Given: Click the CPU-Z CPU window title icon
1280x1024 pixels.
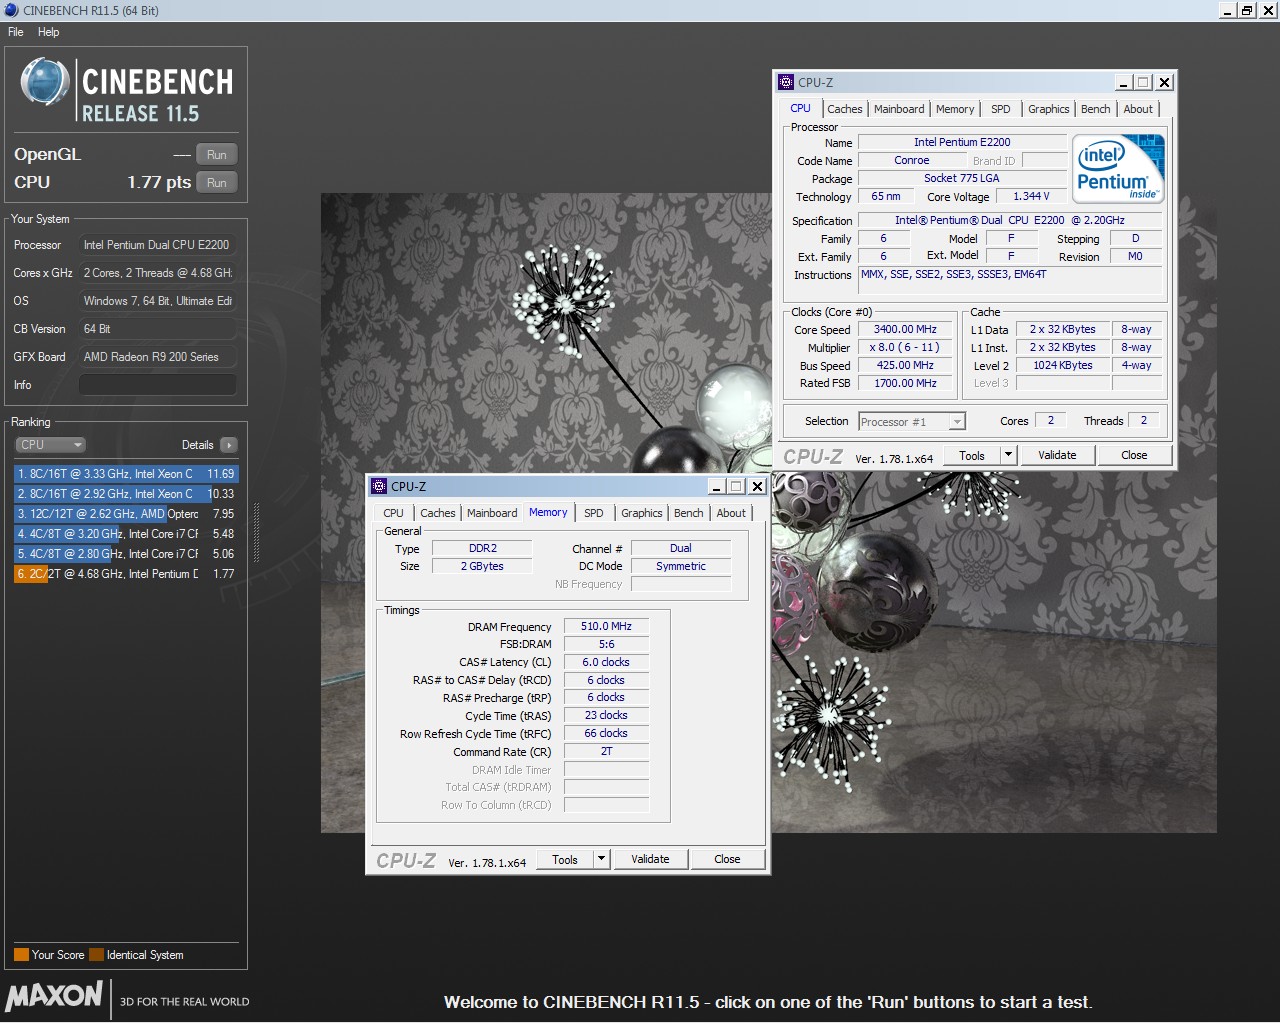Looking at the screenshot, I should pos(786,83).
